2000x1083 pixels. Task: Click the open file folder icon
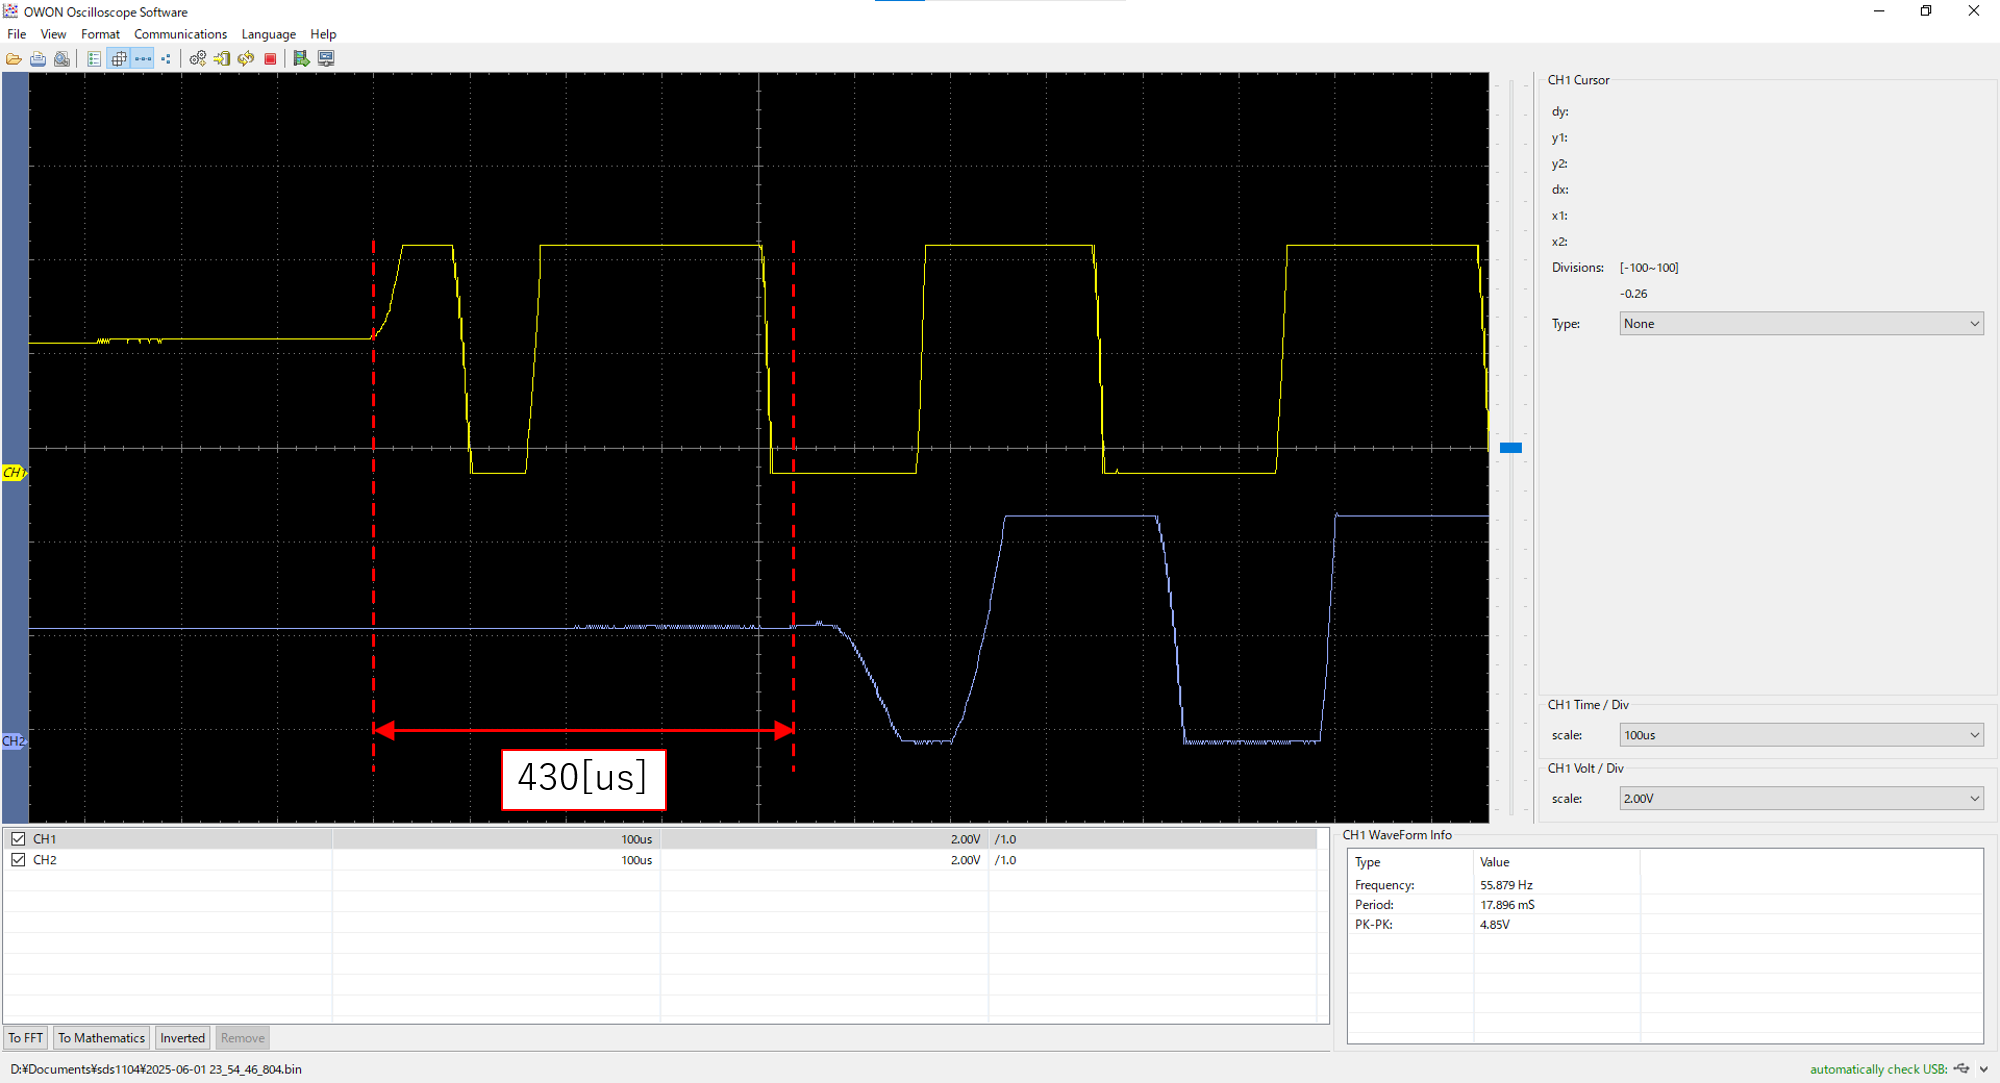click(x=14, y=59)
